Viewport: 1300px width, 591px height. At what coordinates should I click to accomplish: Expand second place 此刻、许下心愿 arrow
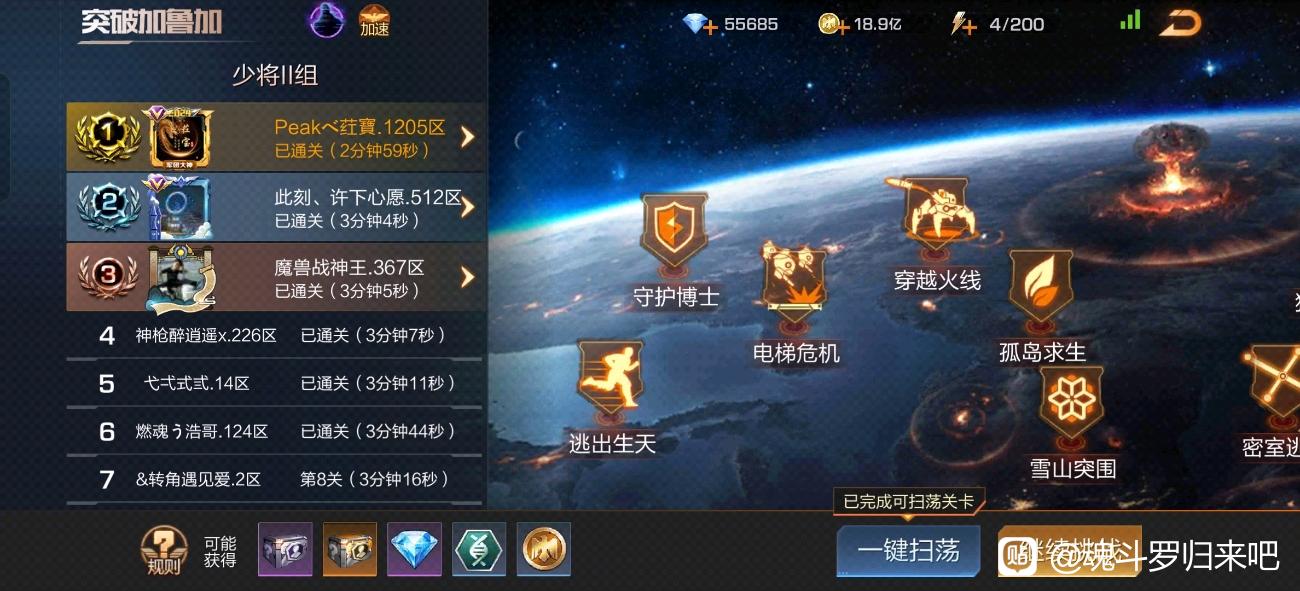(x=467, y=208)
